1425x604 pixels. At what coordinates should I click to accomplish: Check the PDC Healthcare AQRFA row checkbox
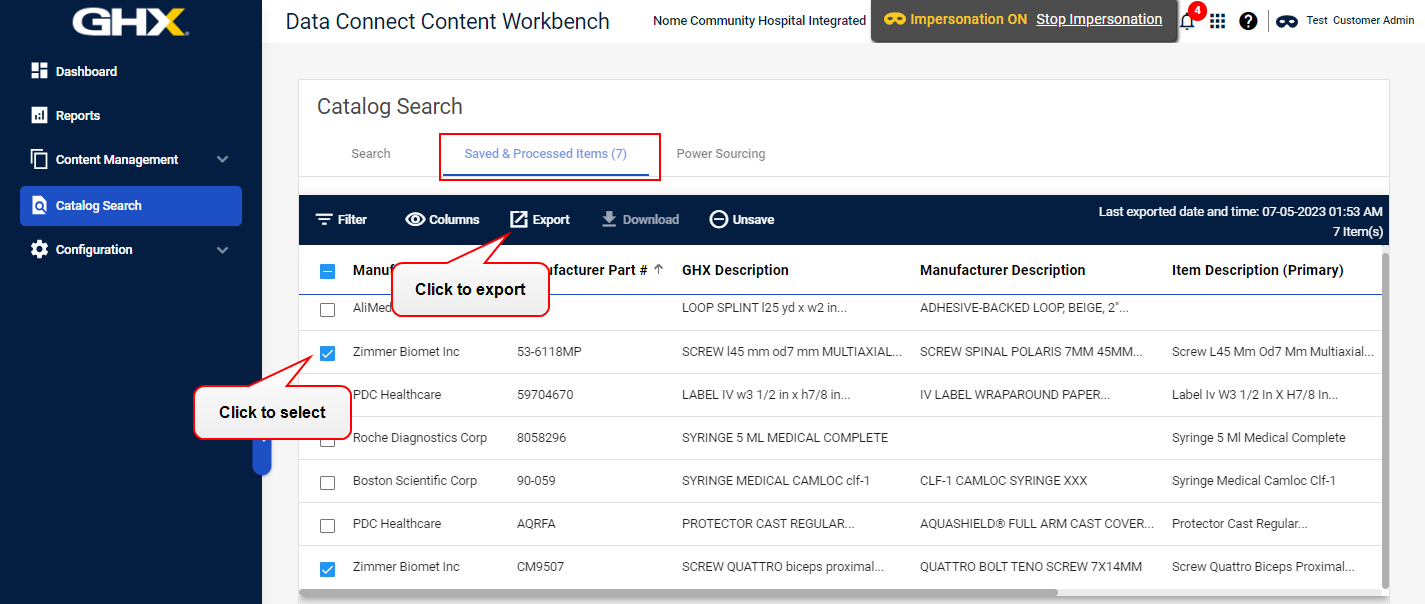tap(327, 525)
